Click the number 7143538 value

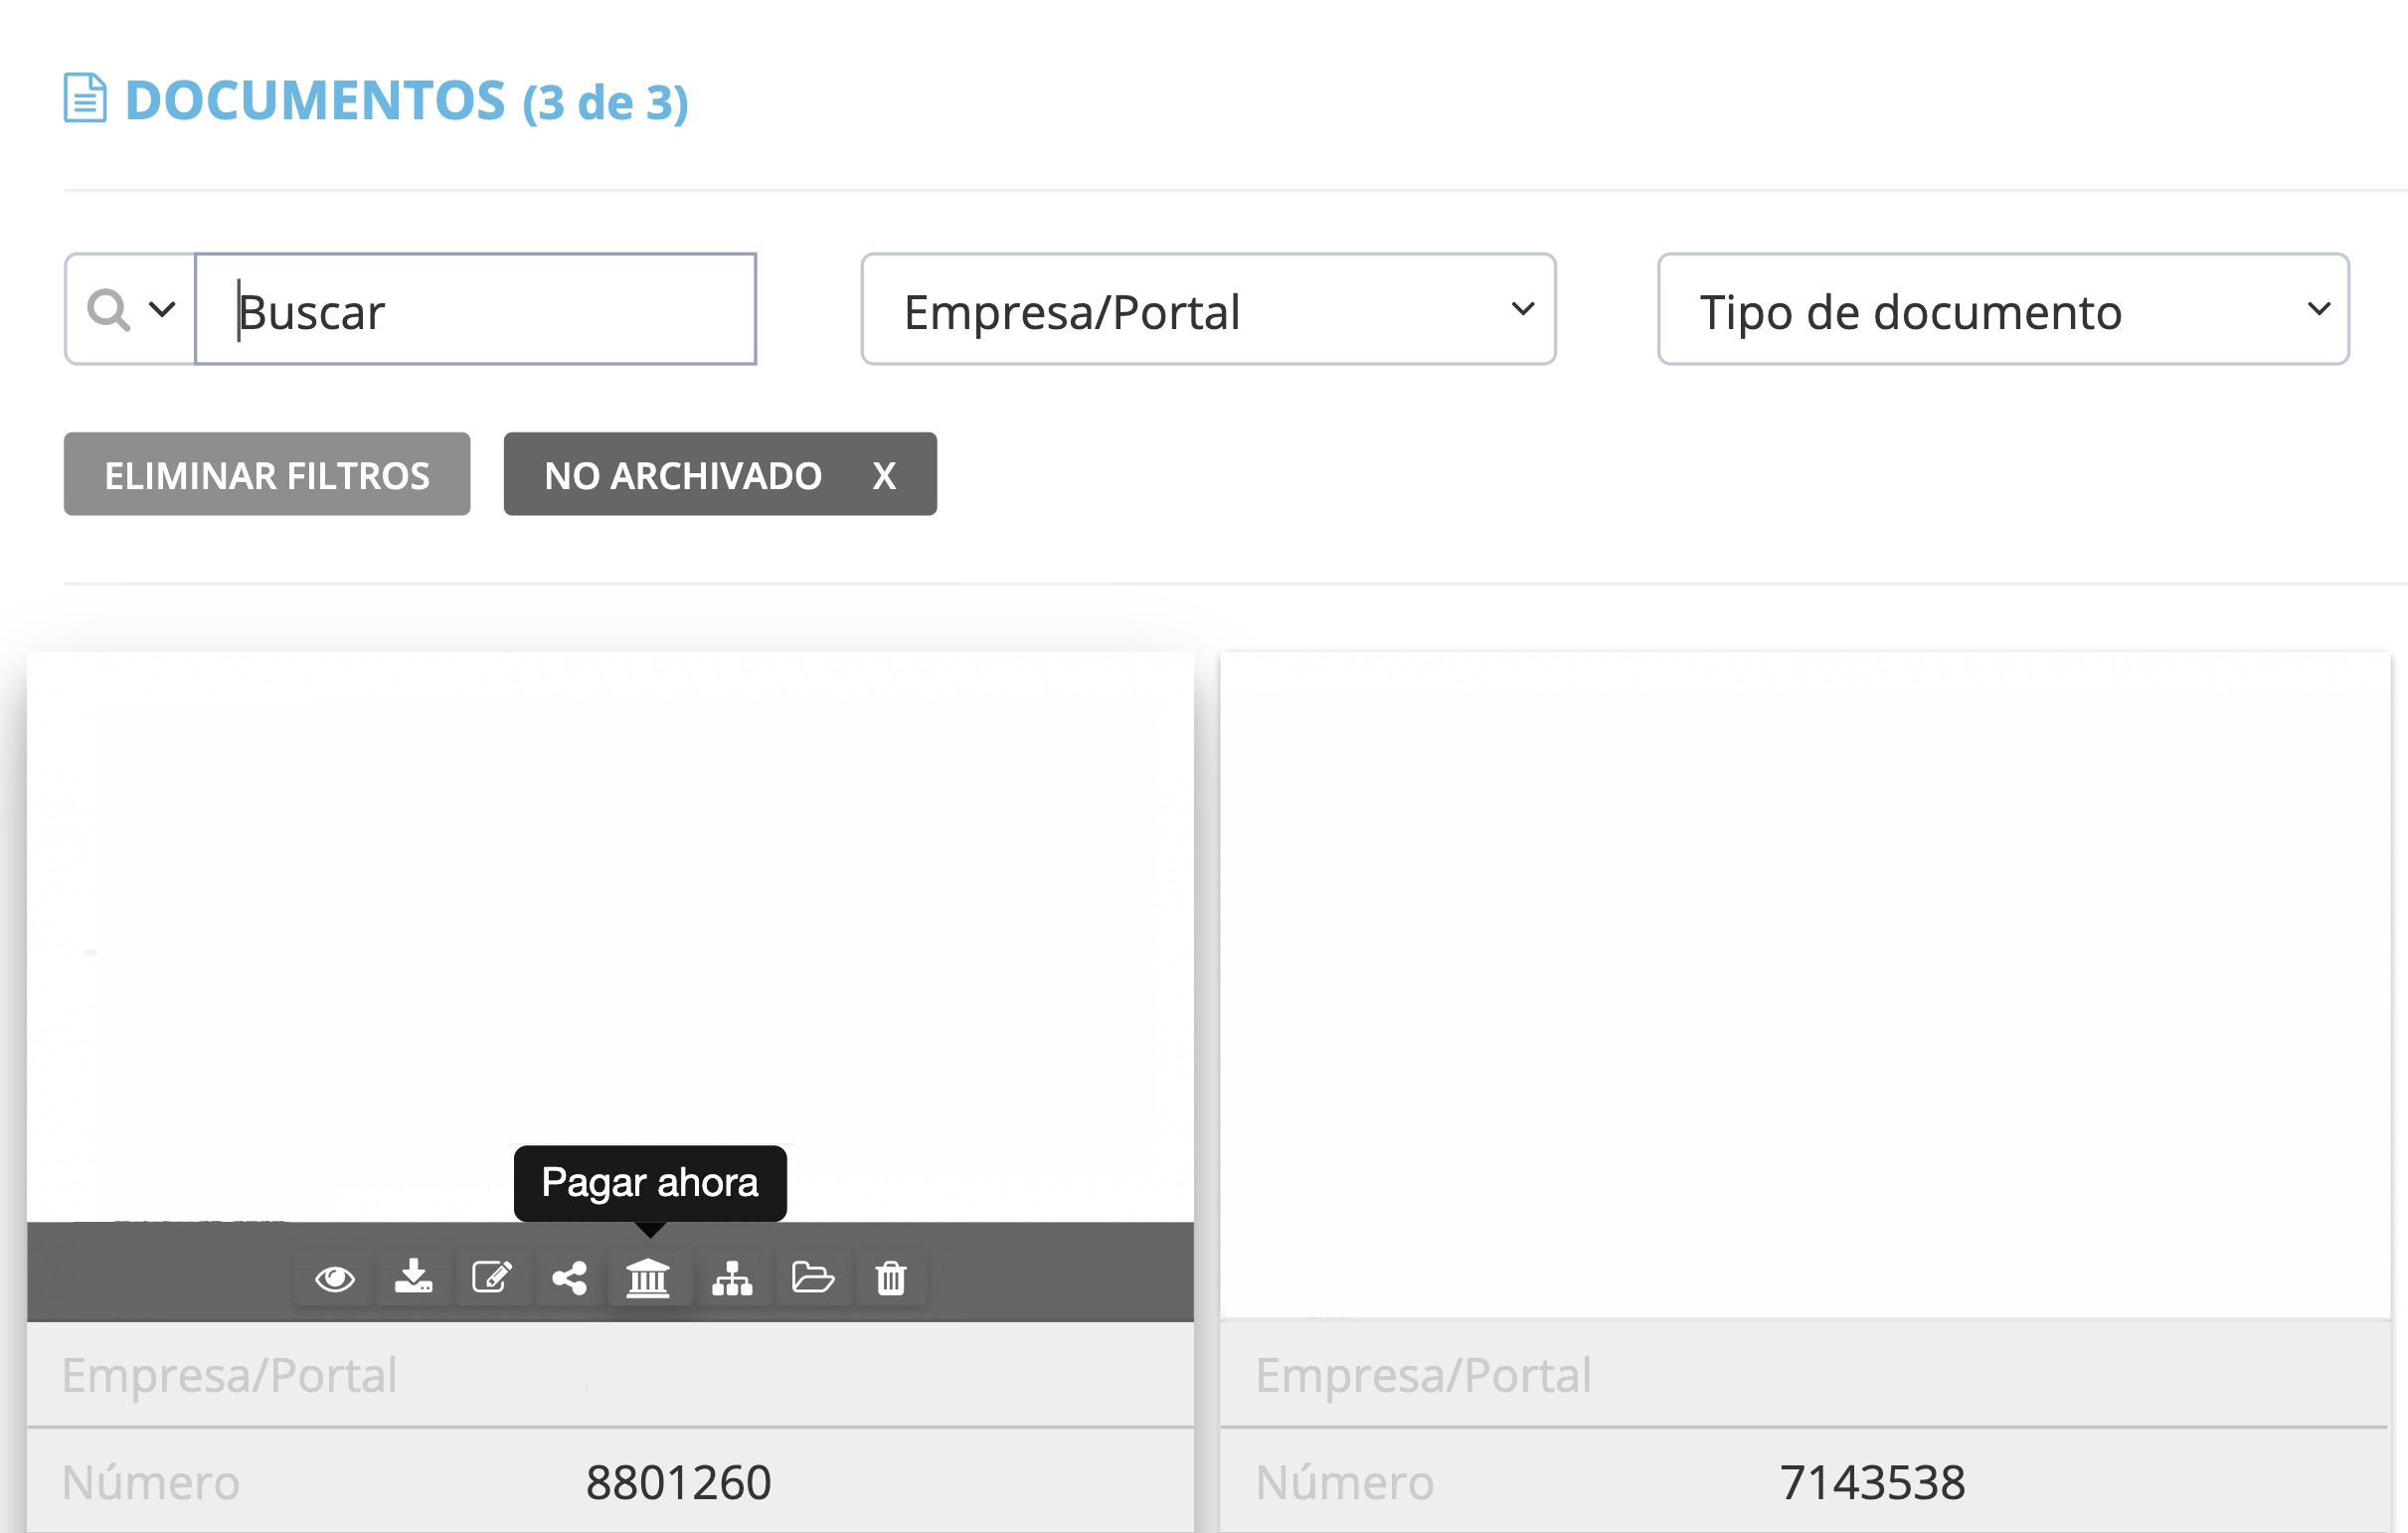[x=1873, y=1482]
